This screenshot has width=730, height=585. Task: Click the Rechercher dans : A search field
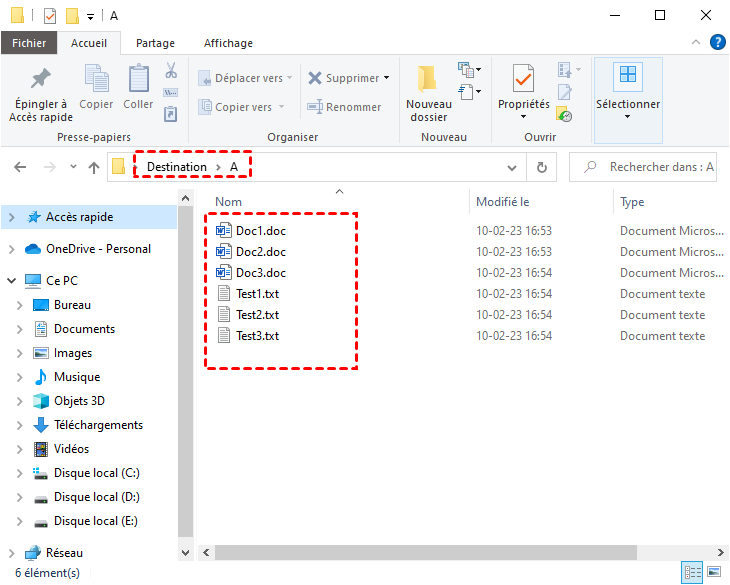point(642,167)
